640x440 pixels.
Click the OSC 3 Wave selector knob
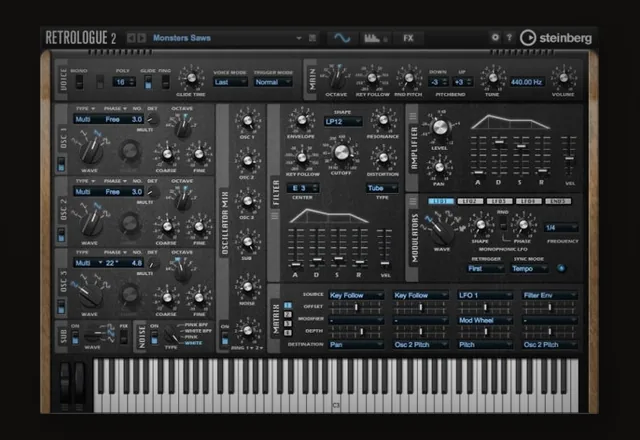coord(91,295)
